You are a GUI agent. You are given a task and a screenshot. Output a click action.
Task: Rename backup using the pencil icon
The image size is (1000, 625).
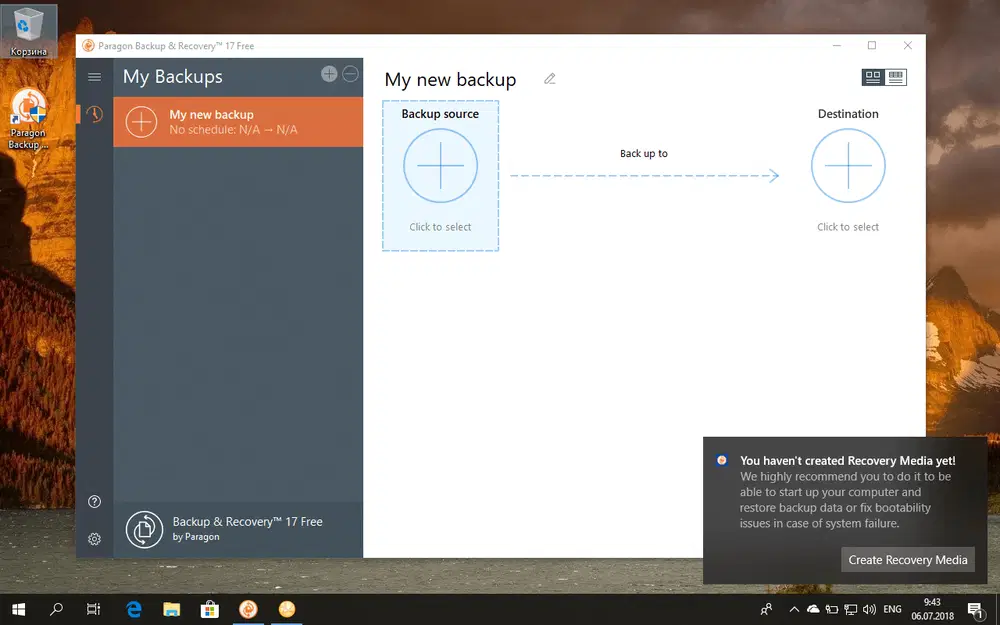click(550, 79)
